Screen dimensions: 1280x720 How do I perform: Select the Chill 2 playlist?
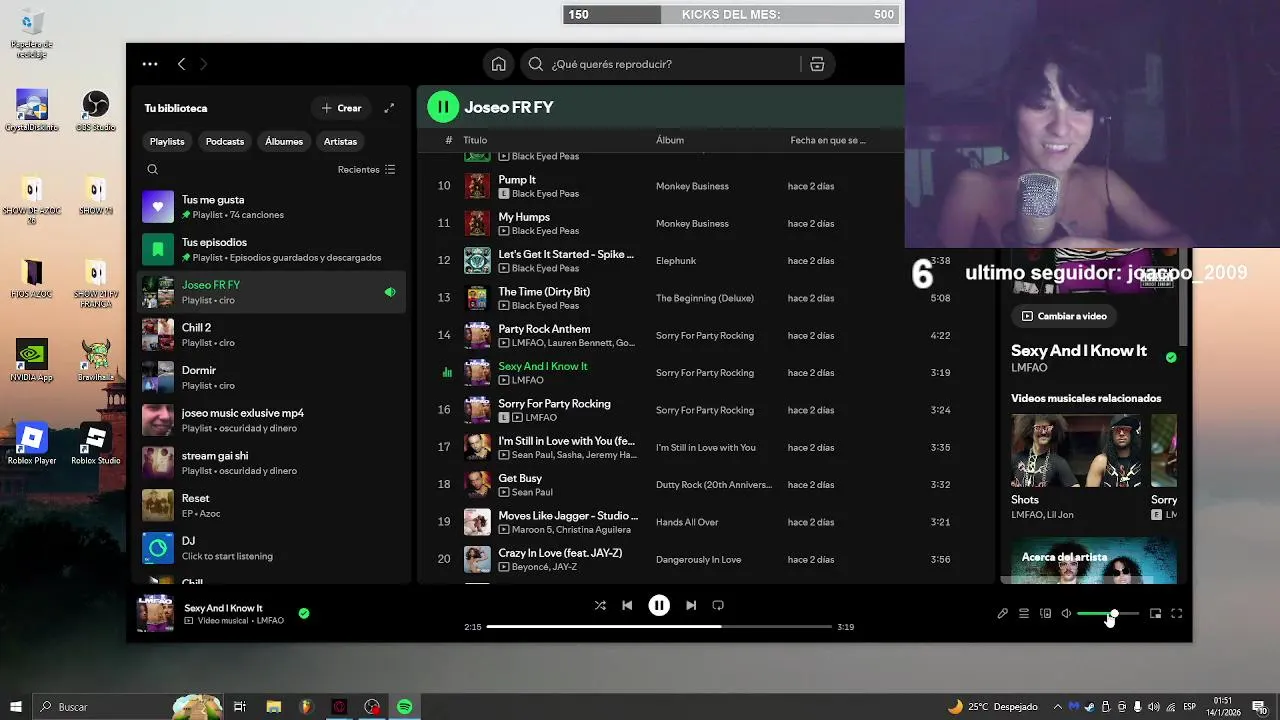(x=271, y=335)
